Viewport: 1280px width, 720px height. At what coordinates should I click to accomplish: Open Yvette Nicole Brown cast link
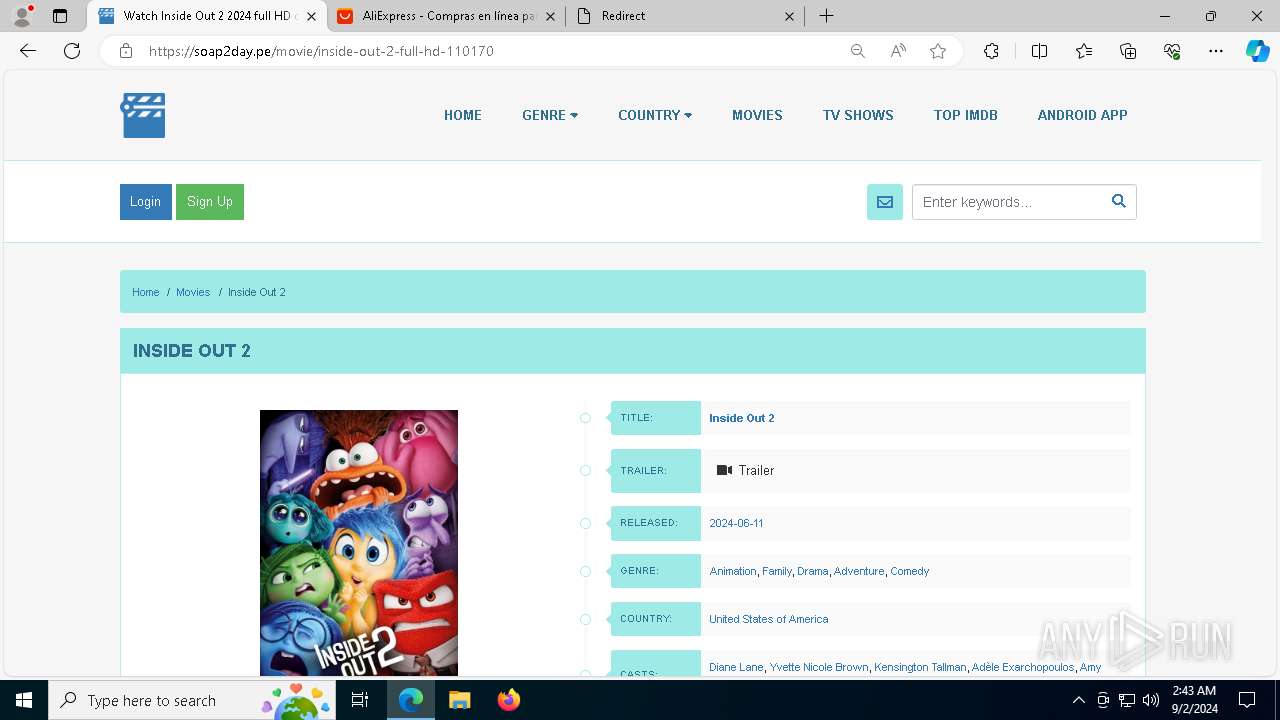[x=820, y=667]
